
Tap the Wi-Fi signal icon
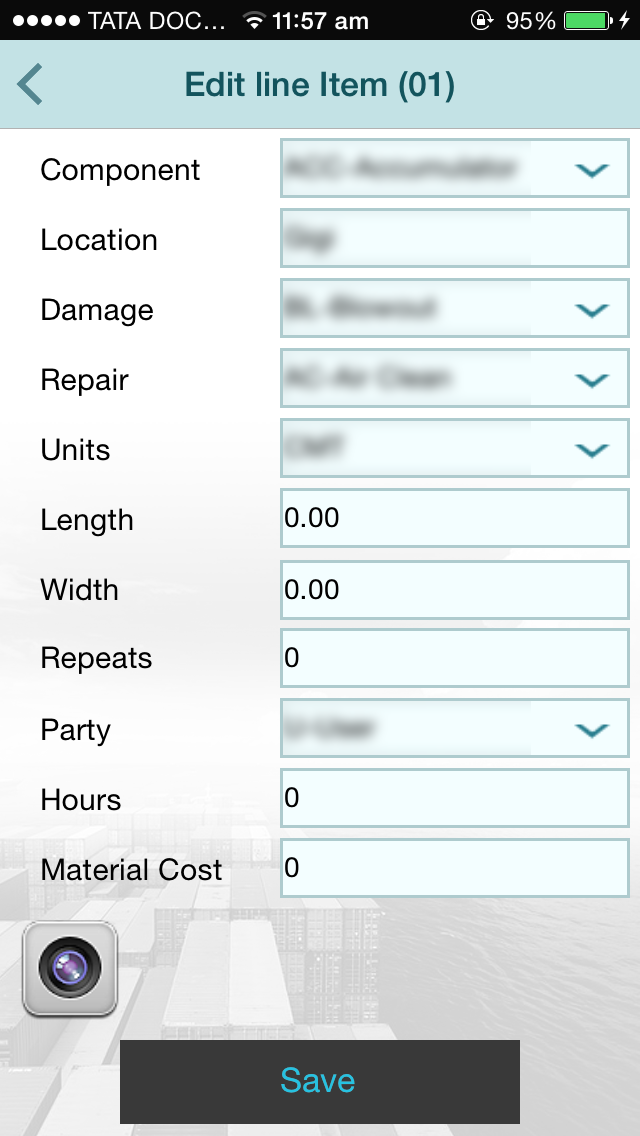(254, 20)
